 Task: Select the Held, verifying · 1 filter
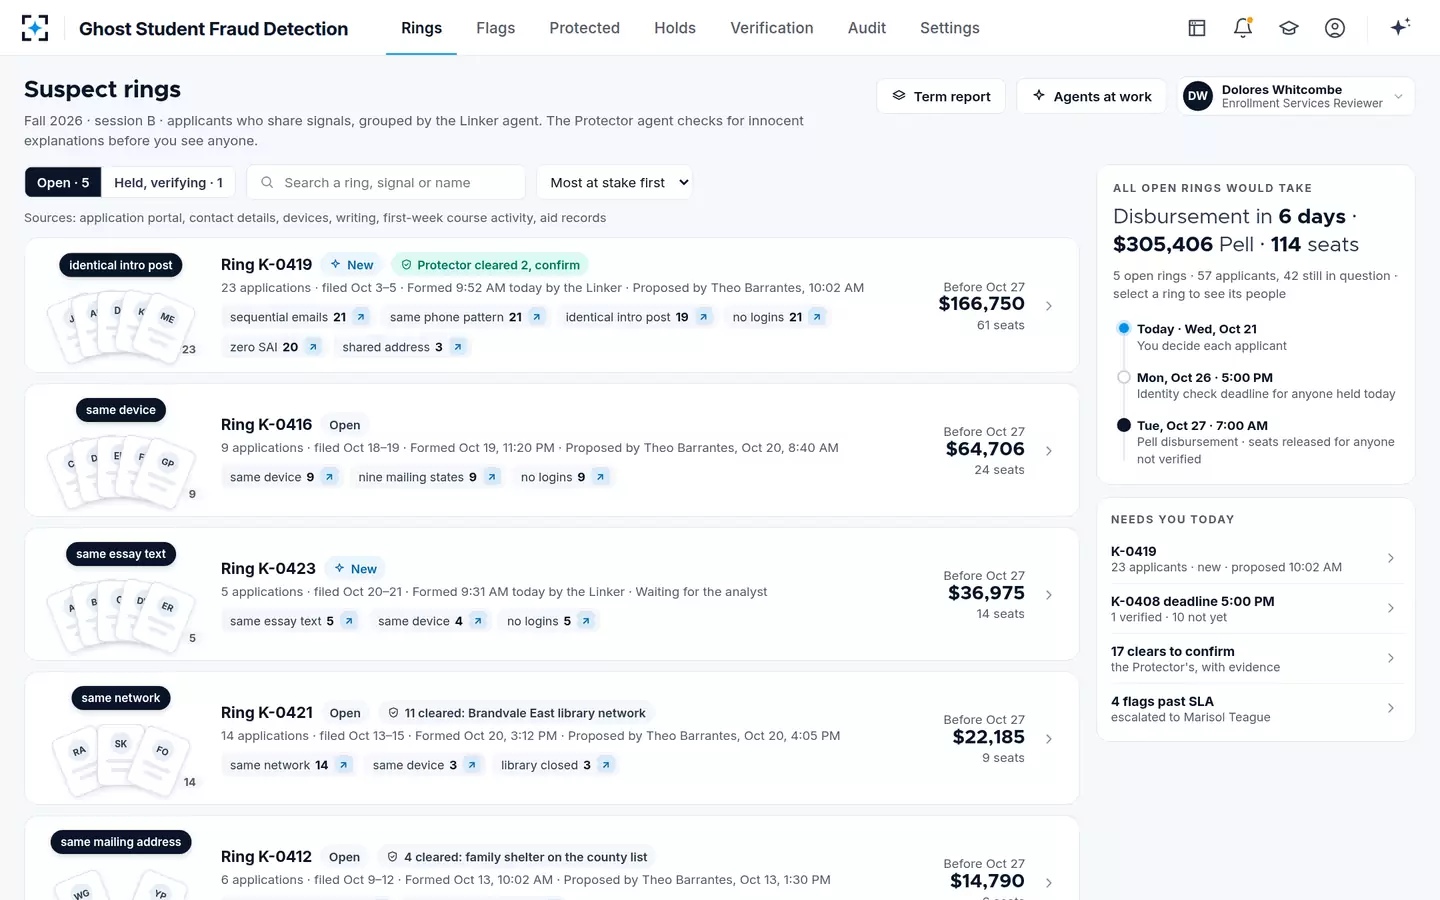[168, 182]
